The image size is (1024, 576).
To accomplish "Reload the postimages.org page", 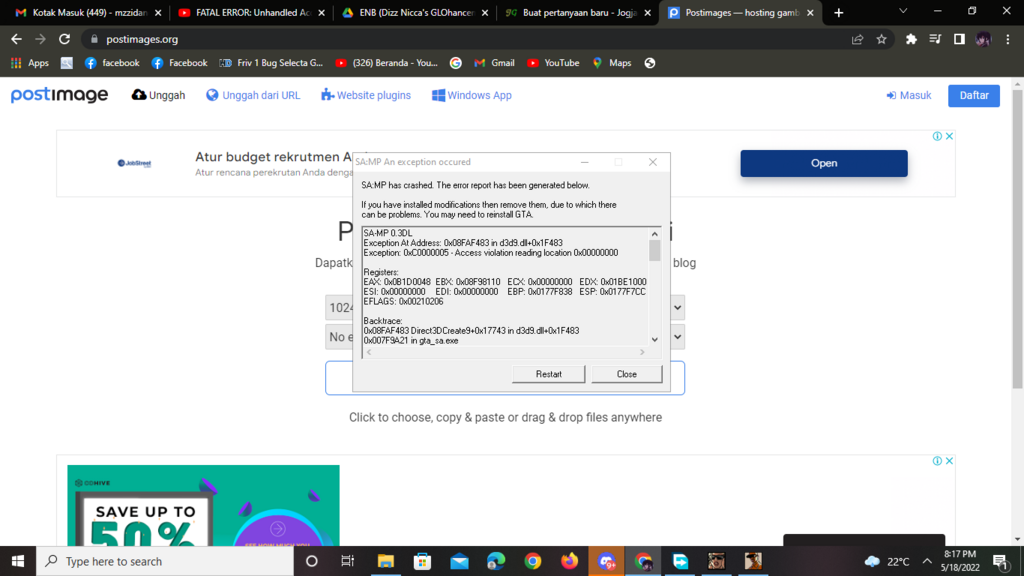I will 64,39.
